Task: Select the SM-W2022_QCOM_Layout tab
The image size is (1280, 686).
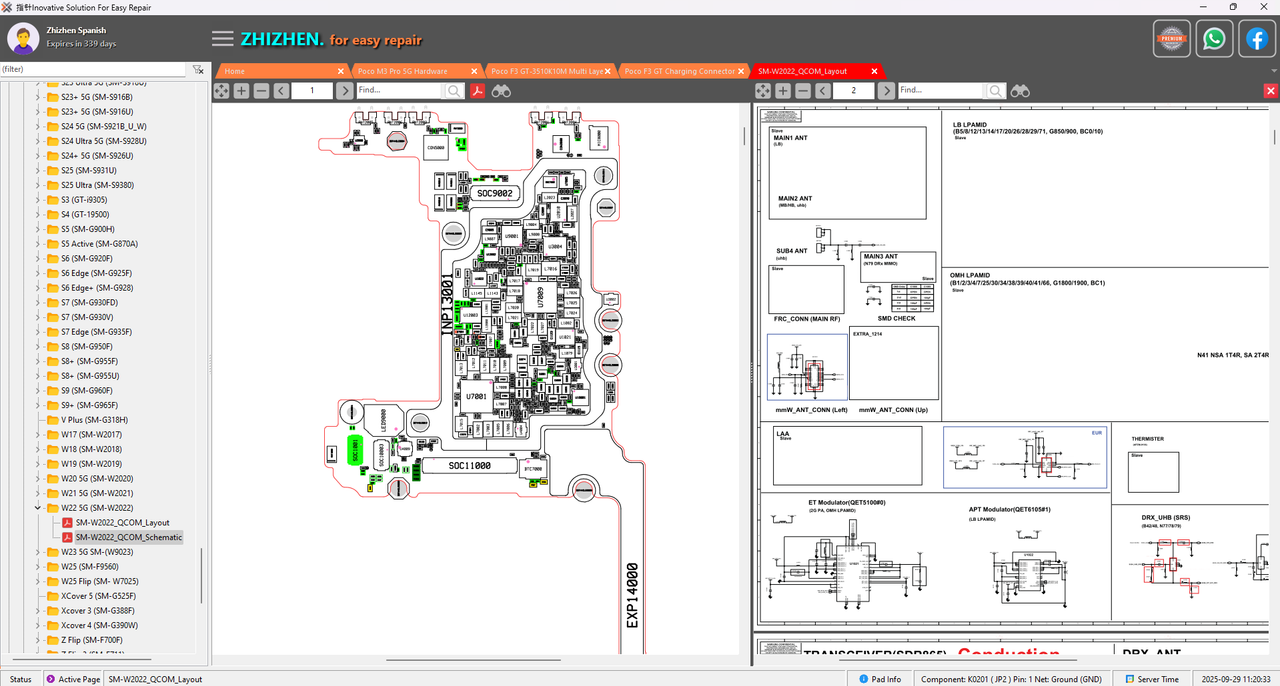Action: [x=802, y=71]
